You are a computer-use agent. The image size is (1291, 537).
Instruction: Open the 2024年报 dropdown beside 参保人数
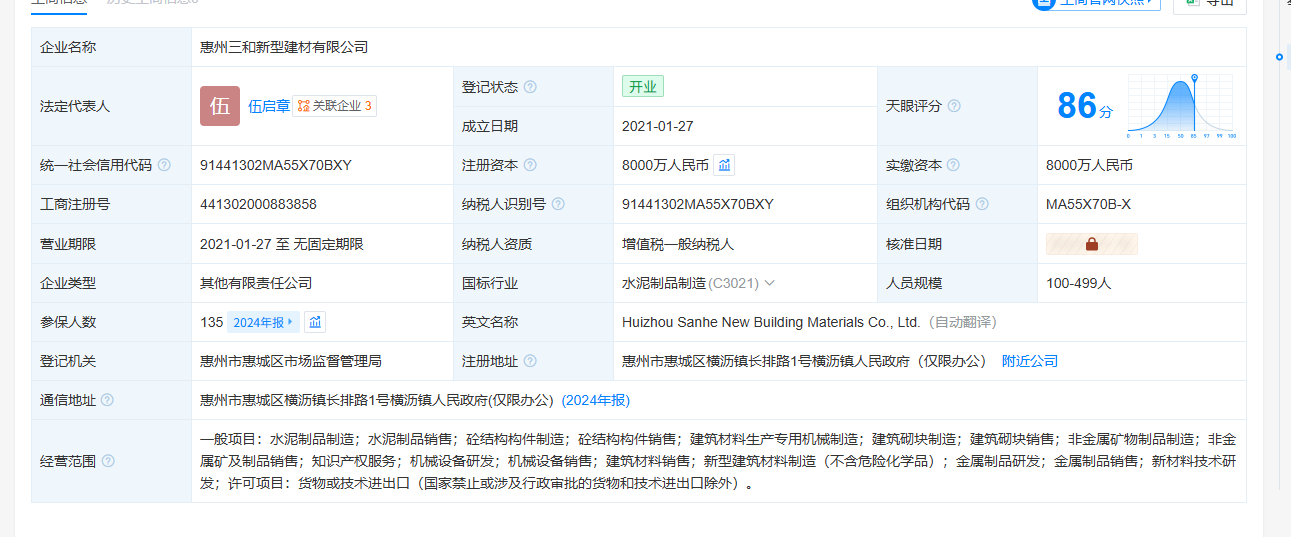point(262,322)
